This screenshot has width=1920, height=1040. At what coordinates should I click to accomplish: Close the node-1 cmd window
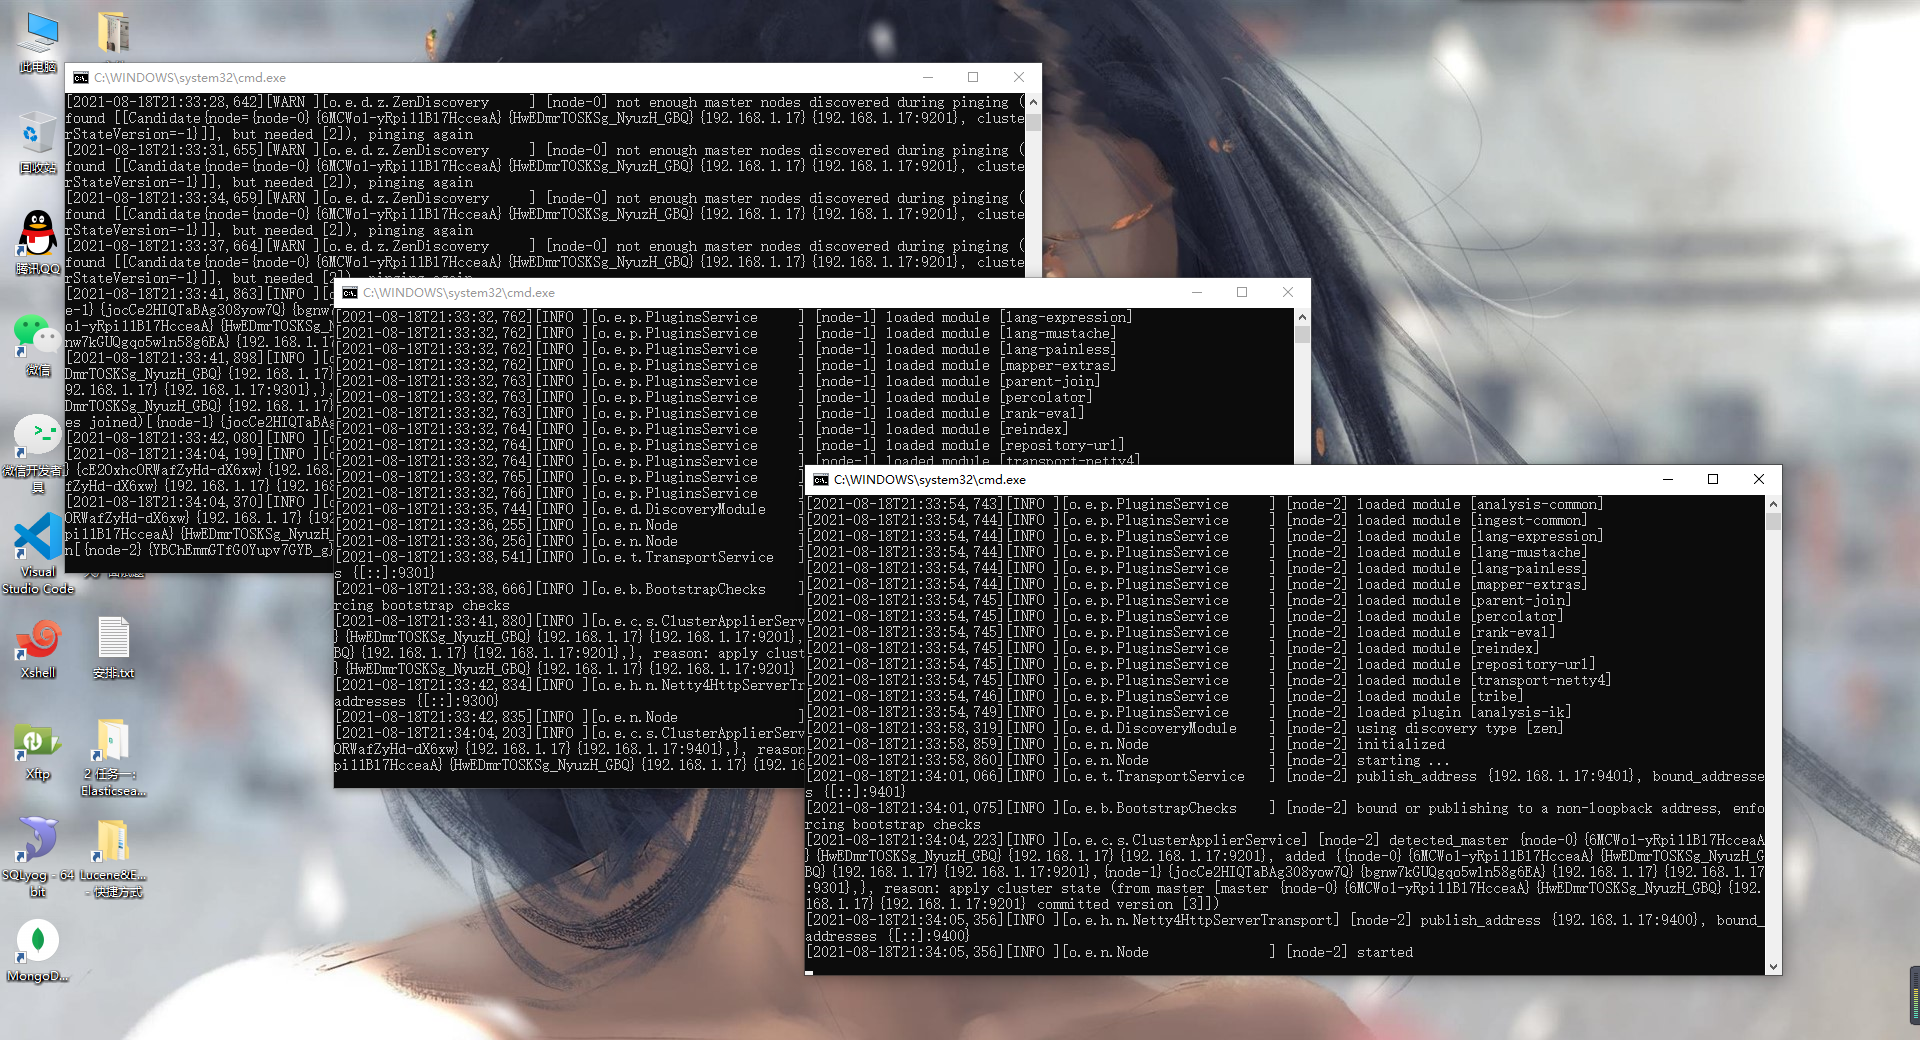[x=1288, y=292]
